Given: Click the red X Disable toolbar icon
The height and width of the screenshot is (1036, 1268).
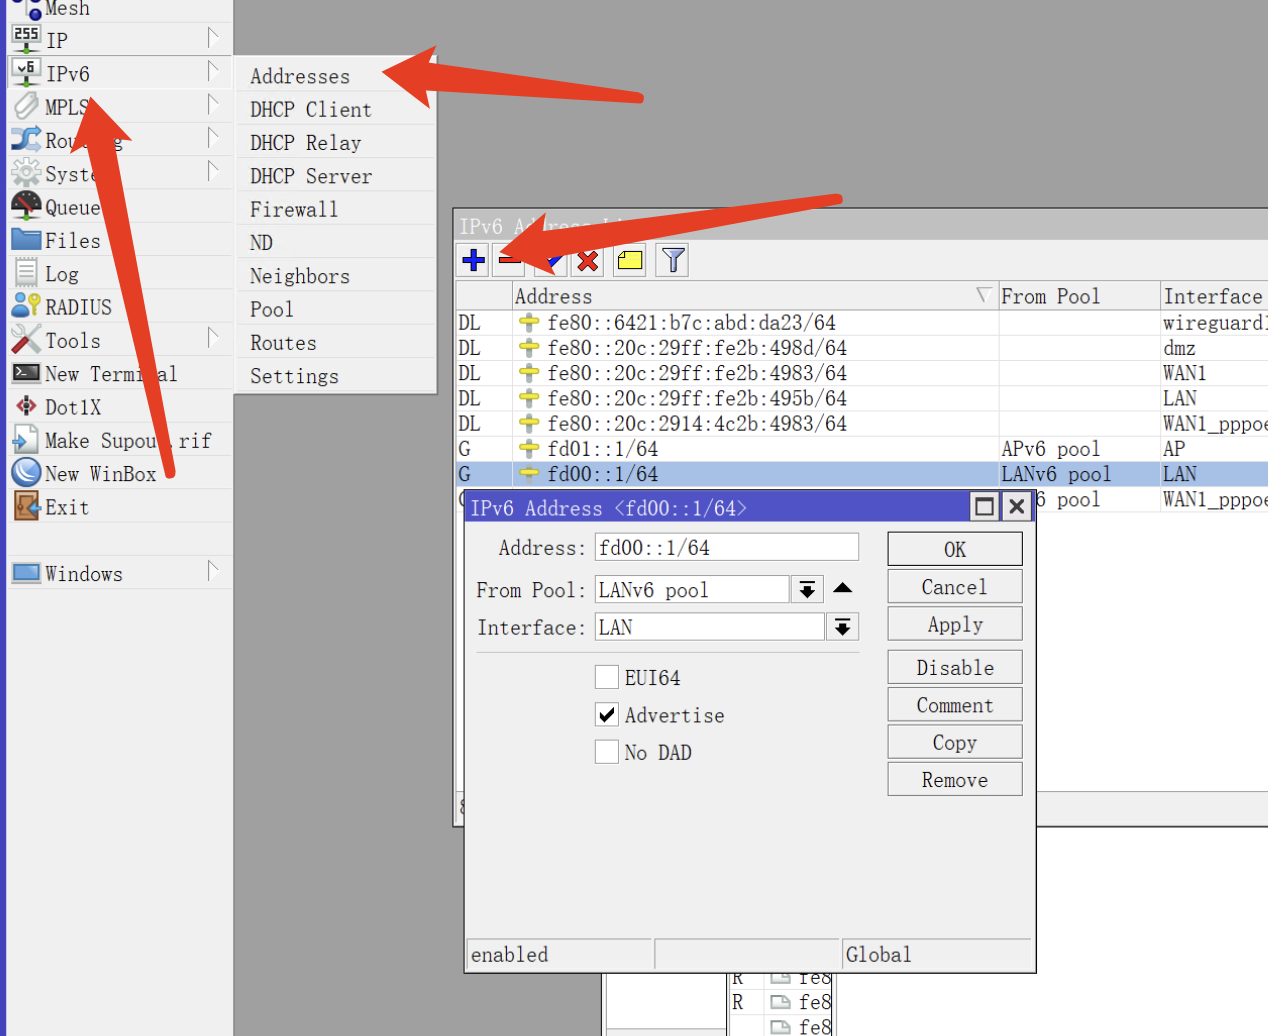Looking at the screenshot, I should pyautogui.click(x=588, y=261).
